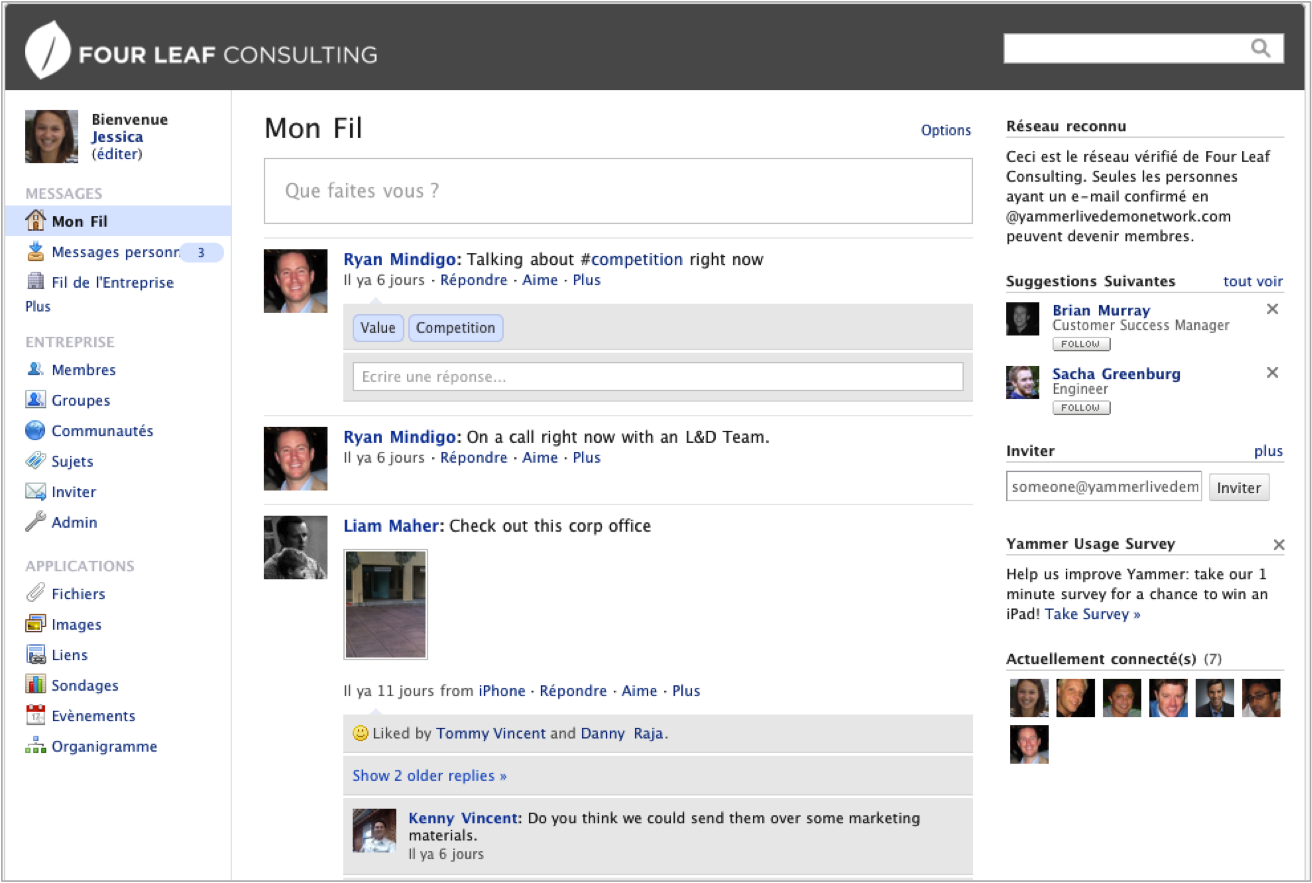Image resolution: width=1312 pixels, height=883 pixels.
Task: Click the Four Leaf Consulting leaf logo
Action: [x=48, y=50]
